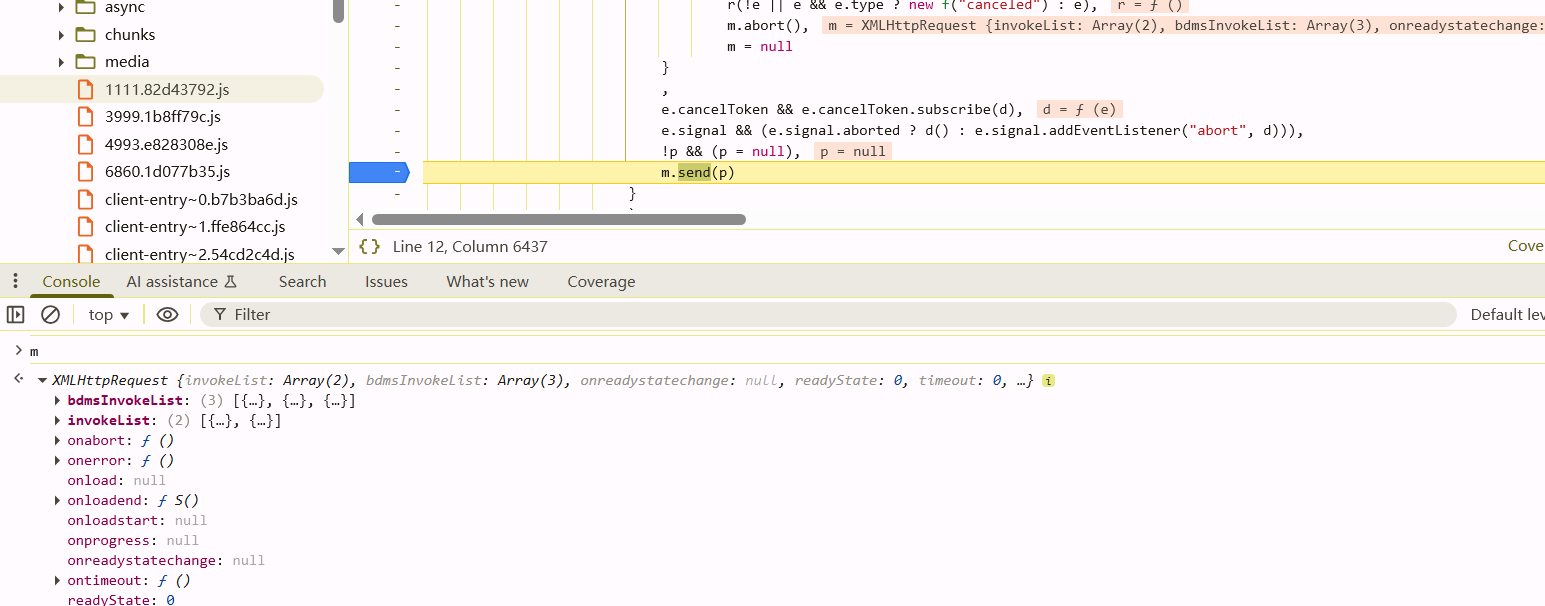
Task: Toggle the console sidebar
Action: click(15, 314)
